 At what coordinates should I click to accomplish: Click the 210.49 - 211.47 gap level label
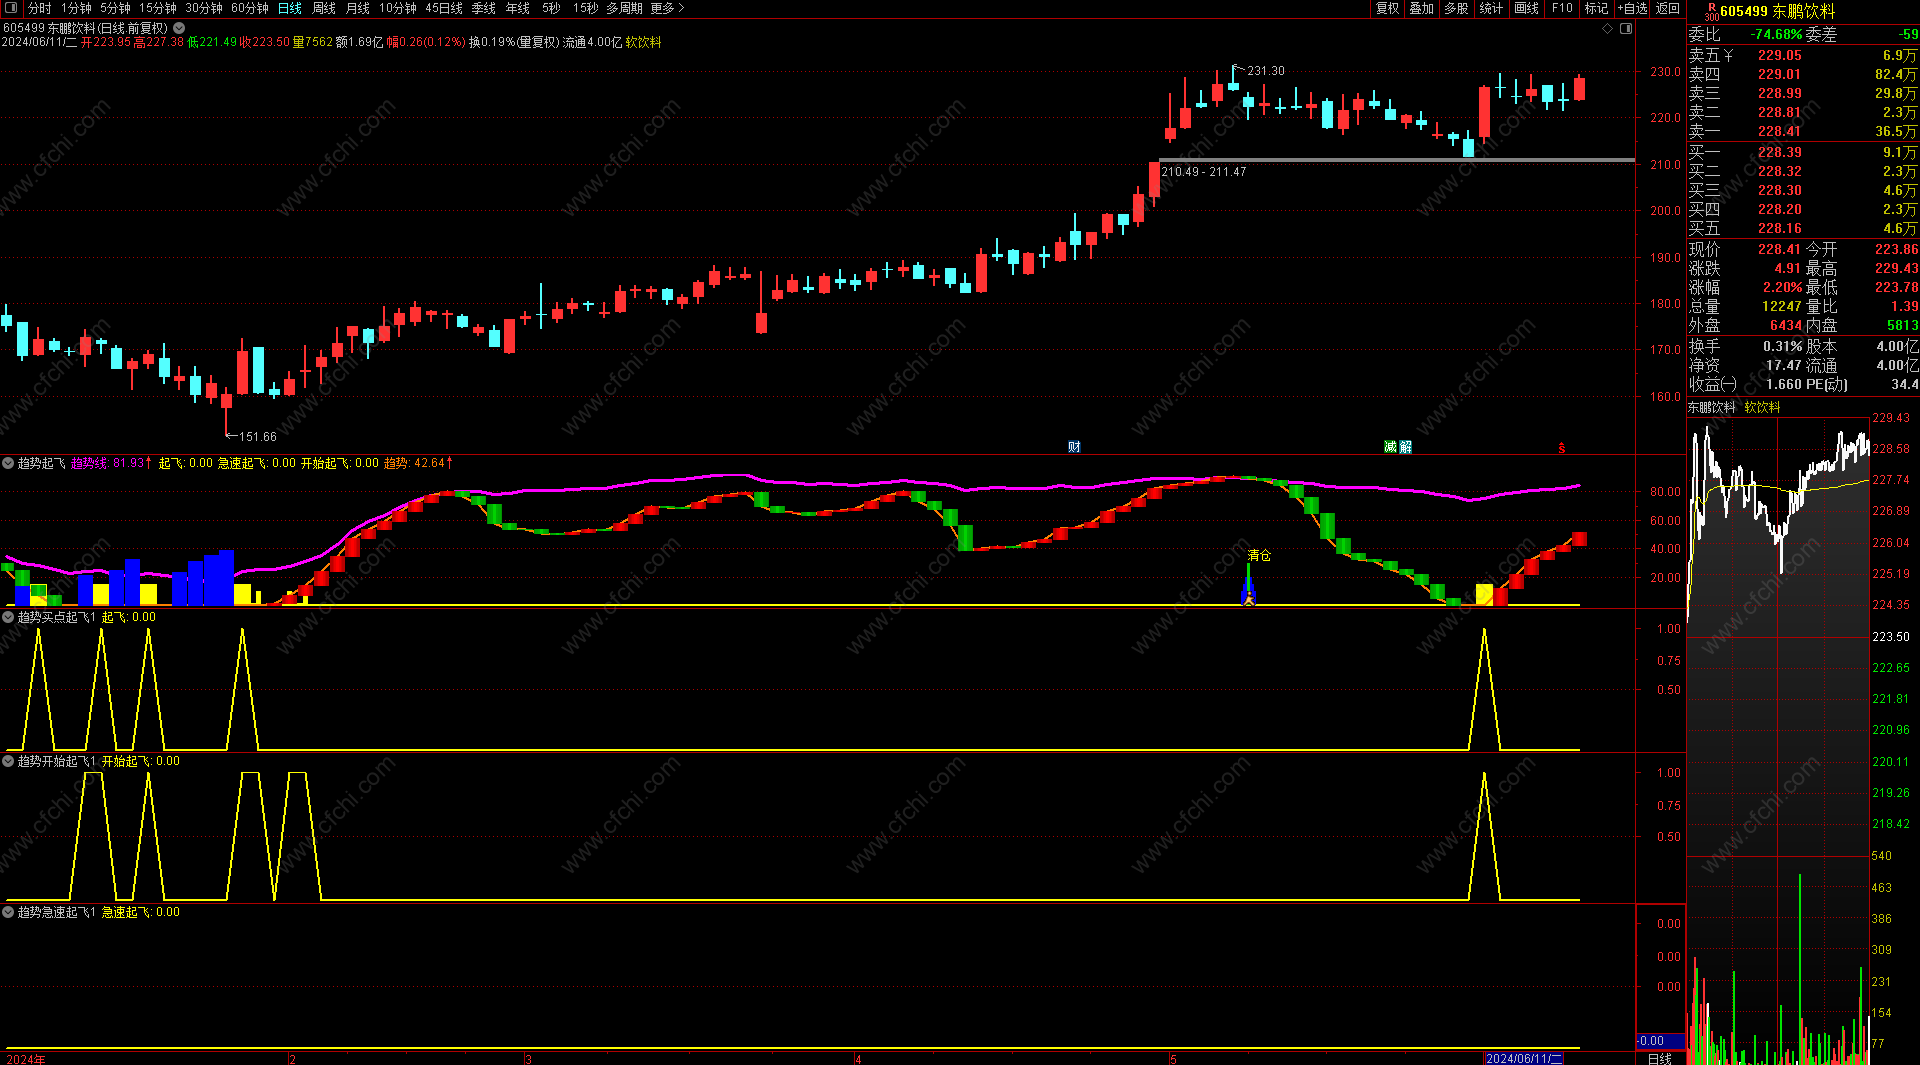(x=1203, y=172)
